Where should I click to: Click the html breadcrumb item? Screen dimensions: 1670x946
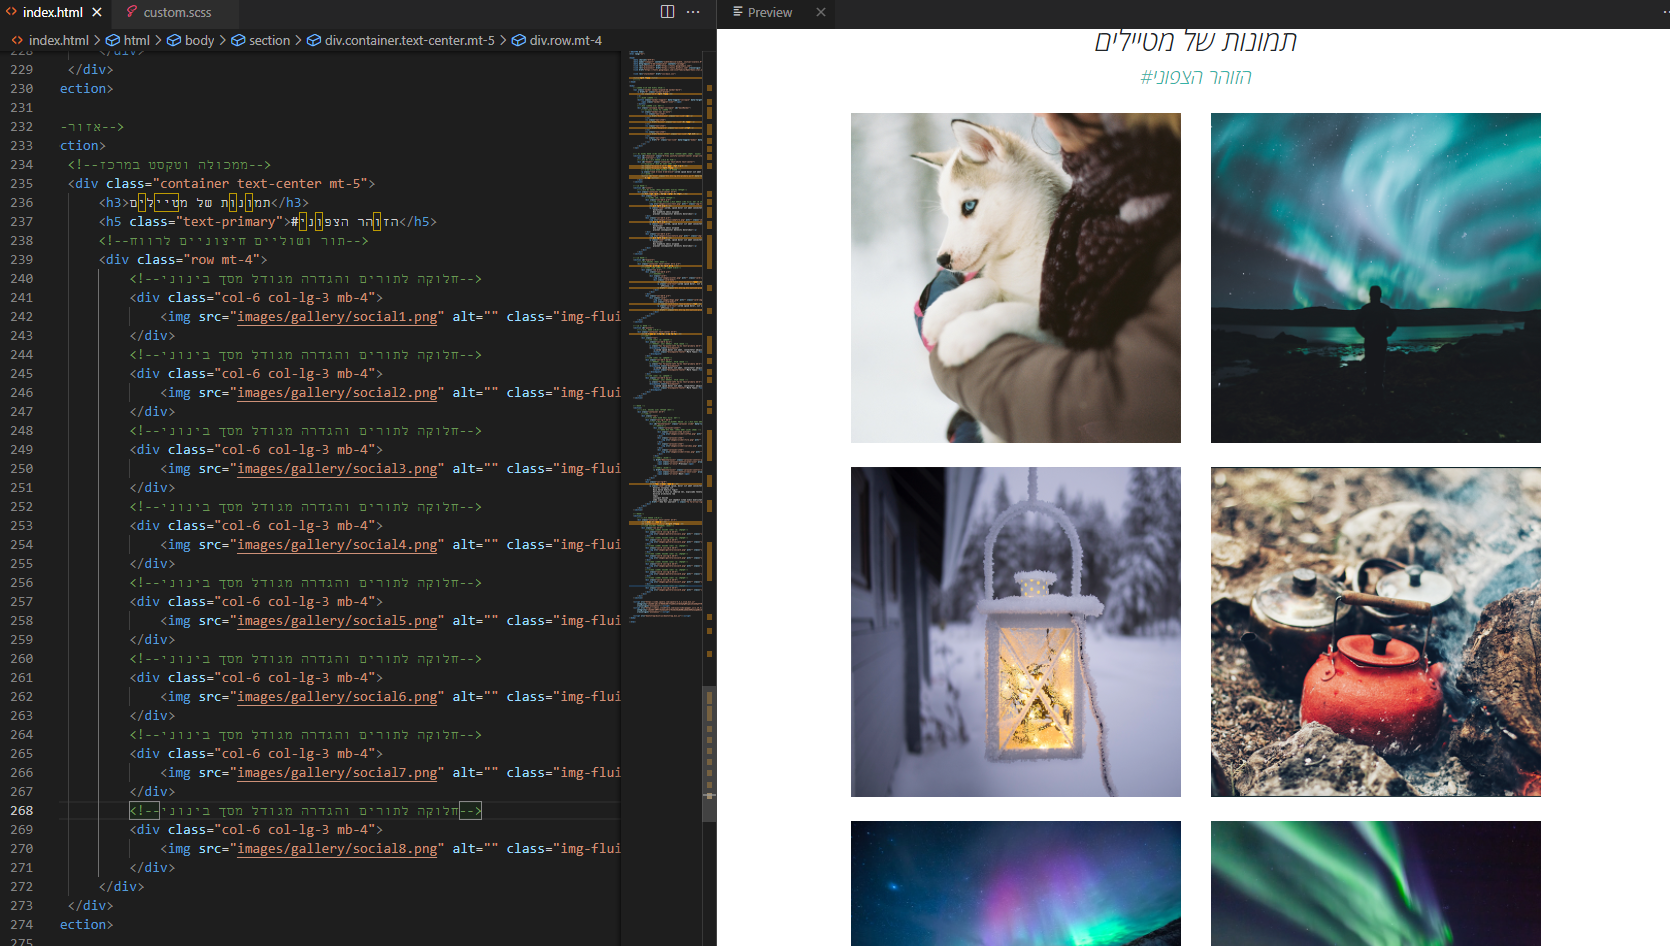pyautogui.click(x=136, y=40)
